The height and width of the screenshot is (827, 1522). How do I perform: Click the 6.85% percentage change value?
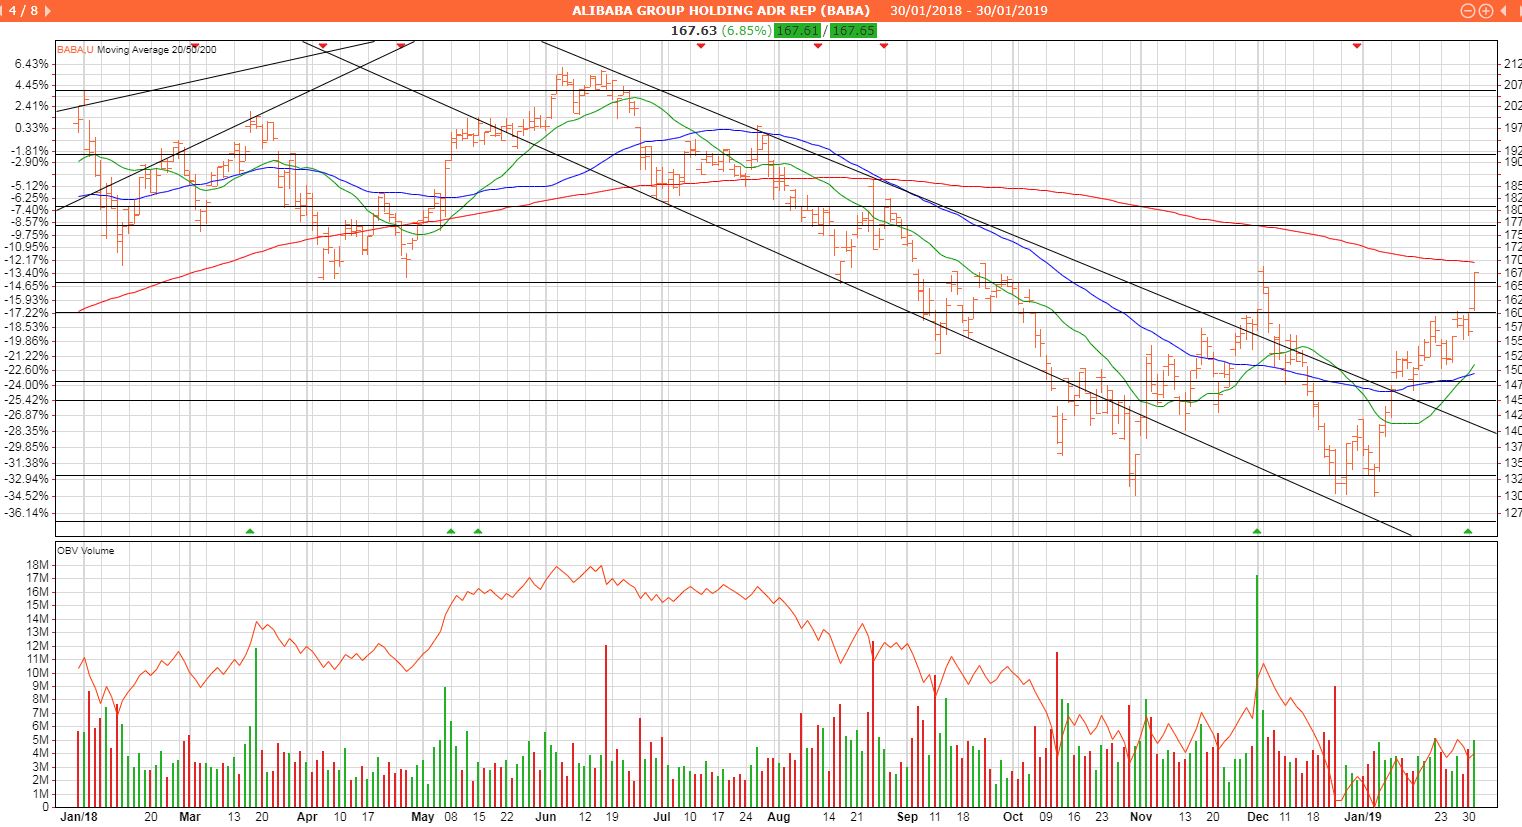click(747, 31)
